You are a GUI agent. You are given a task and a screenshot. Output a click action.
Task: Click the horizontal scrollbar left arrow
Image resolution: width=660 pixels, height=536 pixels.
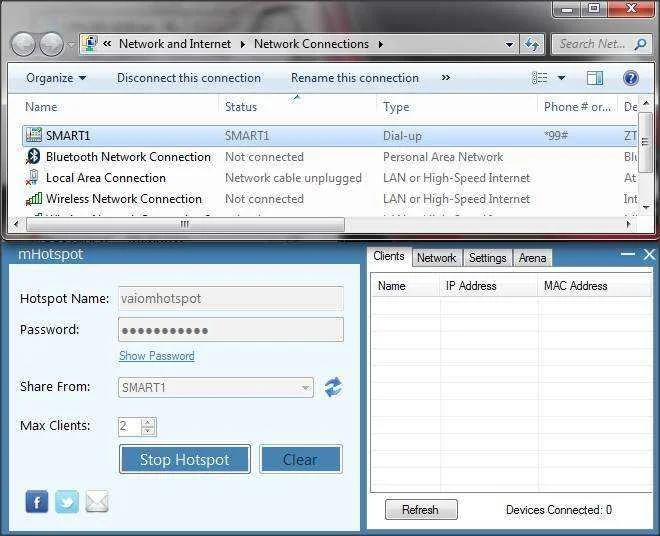[x=16, y=224]
